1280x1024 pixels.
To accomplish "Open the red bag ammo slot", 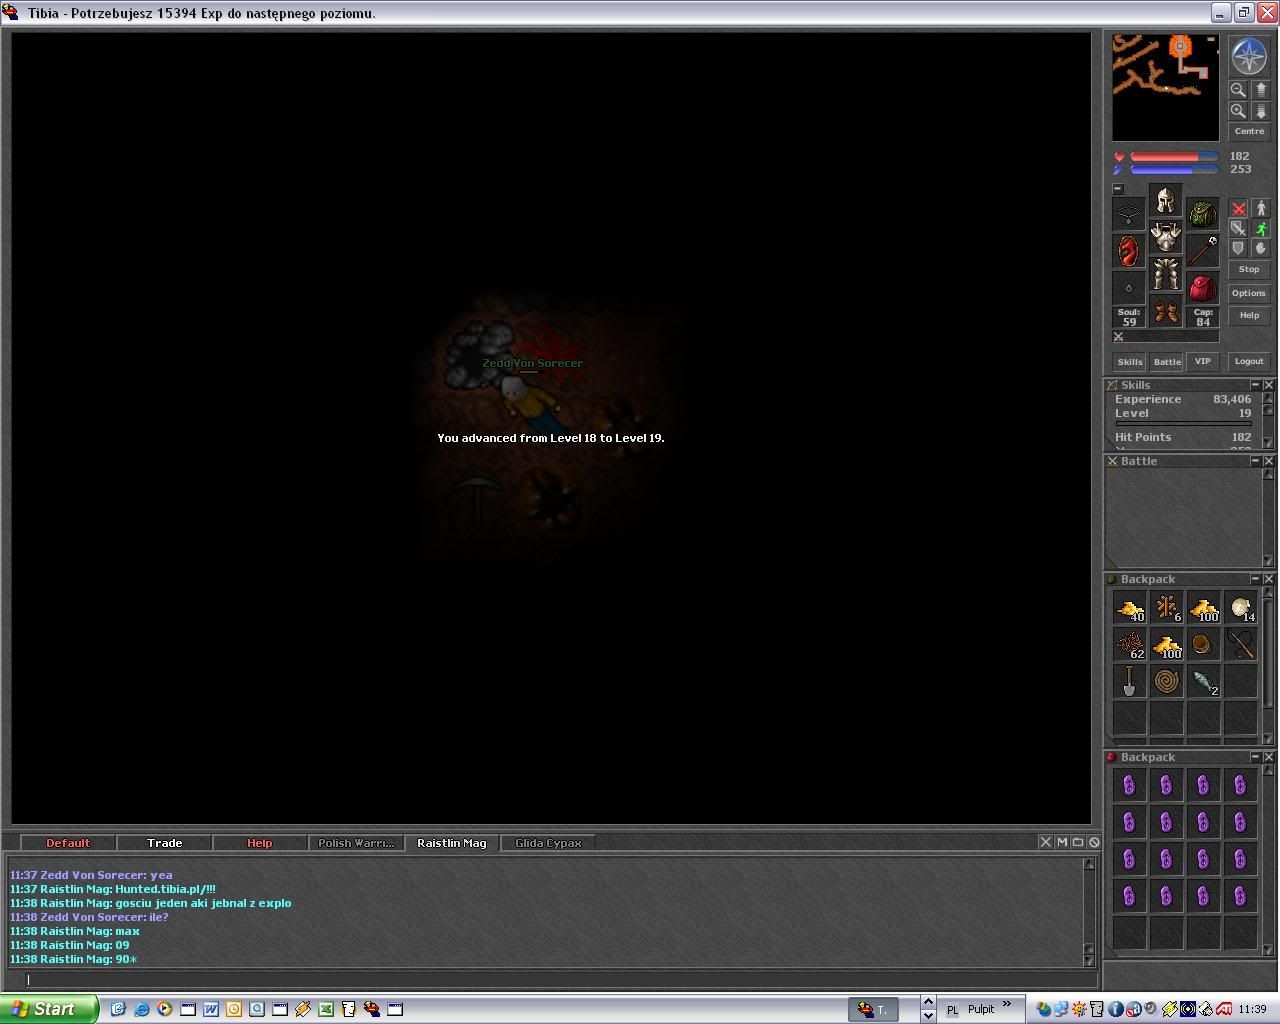I will coord(1203,288).
